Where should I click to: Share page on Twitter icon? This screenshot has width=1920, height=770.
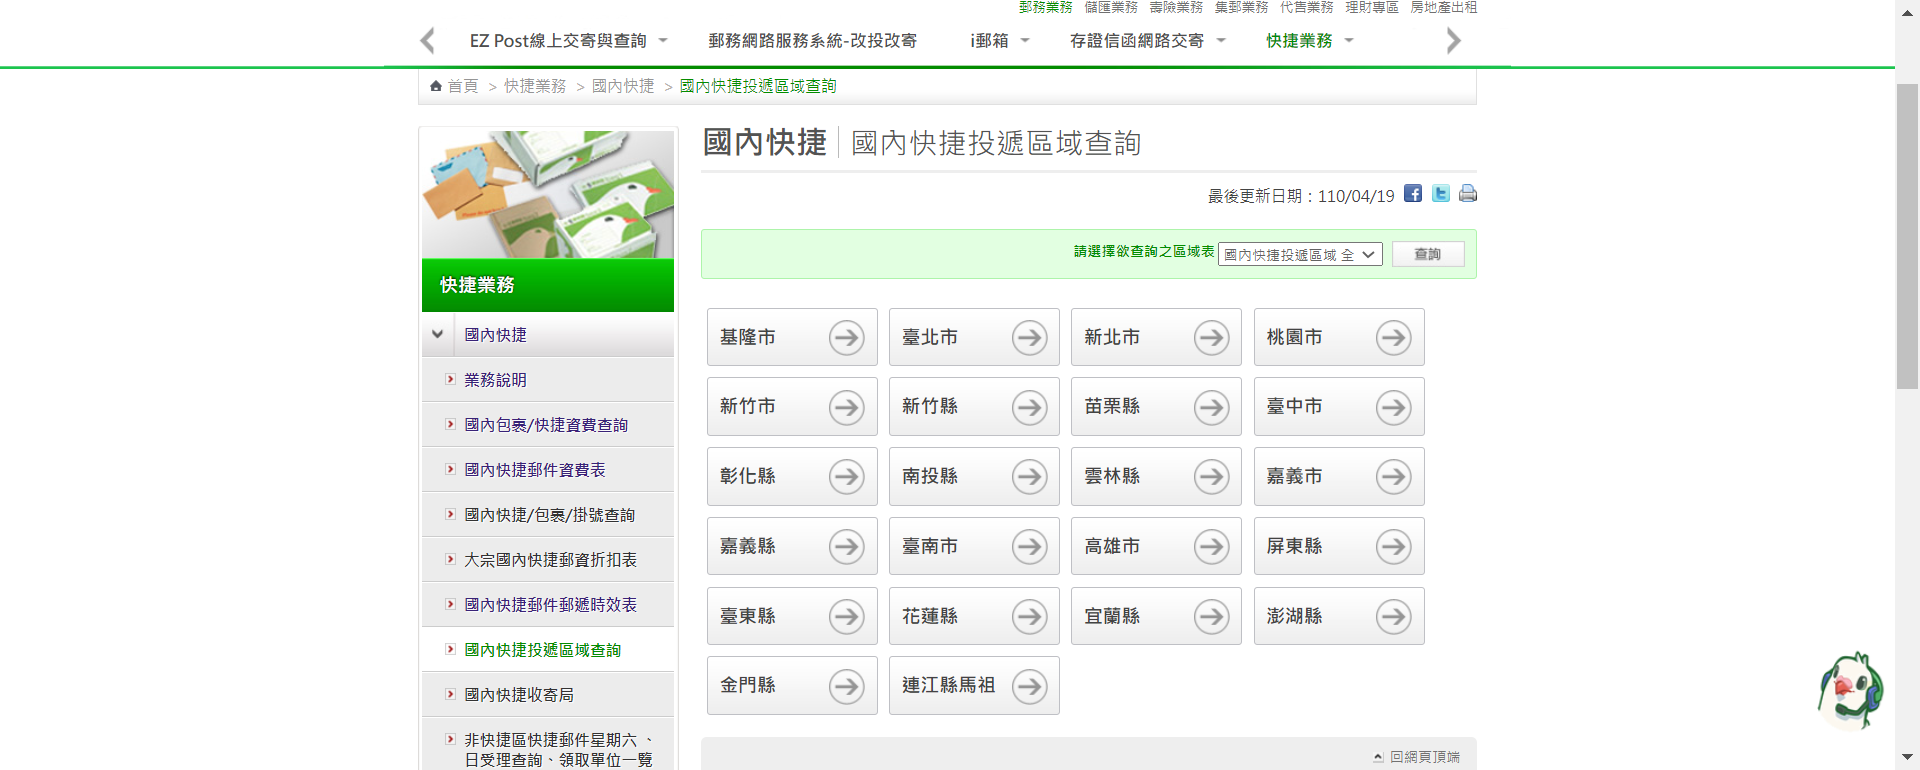(1440, 193)
